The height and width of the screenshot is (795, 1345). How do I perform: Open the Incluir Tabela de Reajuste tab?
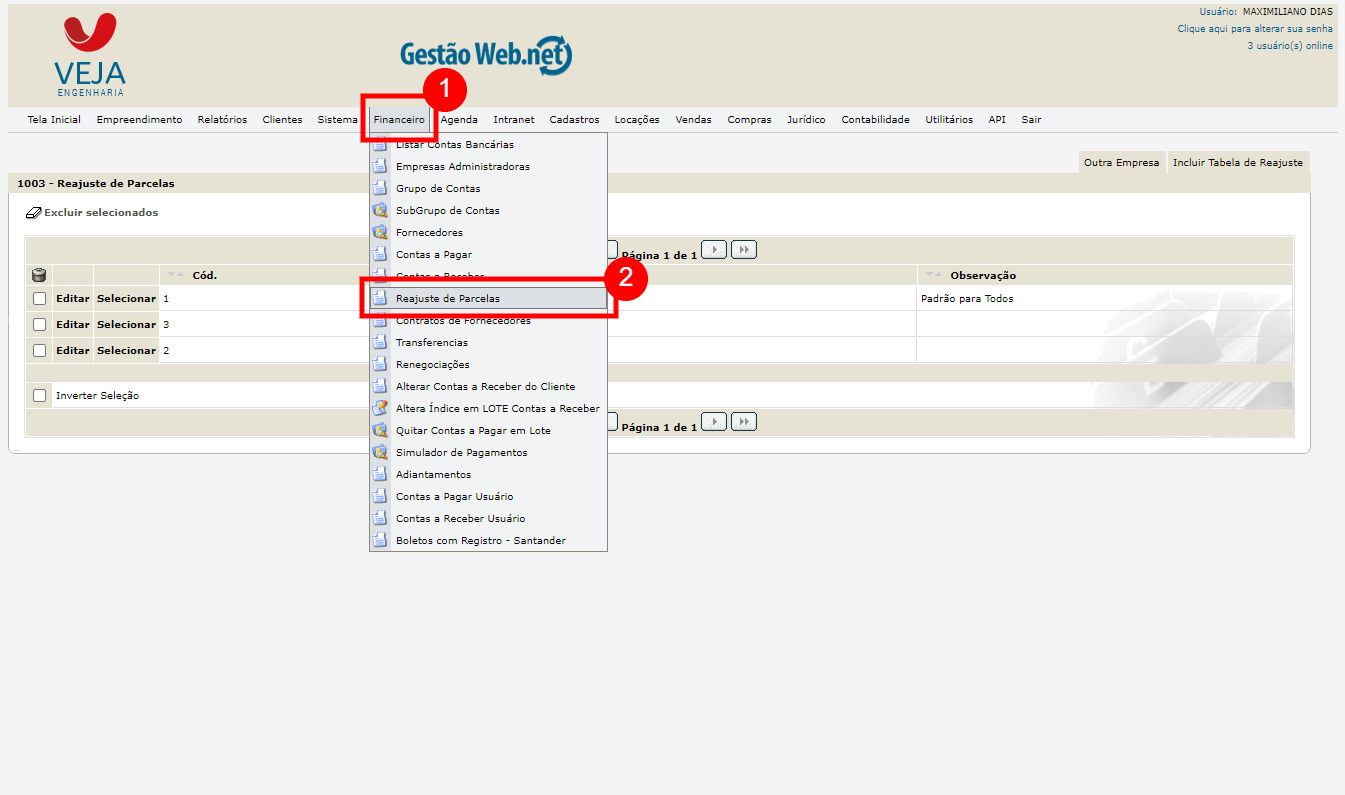(x=1237, y=162)
